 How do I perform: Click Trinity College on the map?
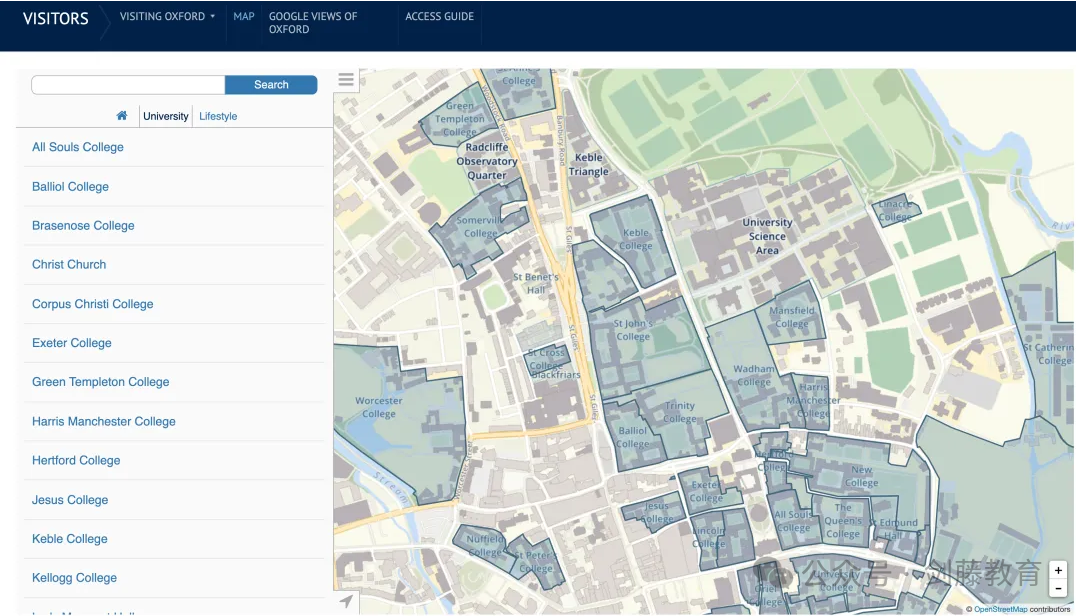click(x=679, y=412)
